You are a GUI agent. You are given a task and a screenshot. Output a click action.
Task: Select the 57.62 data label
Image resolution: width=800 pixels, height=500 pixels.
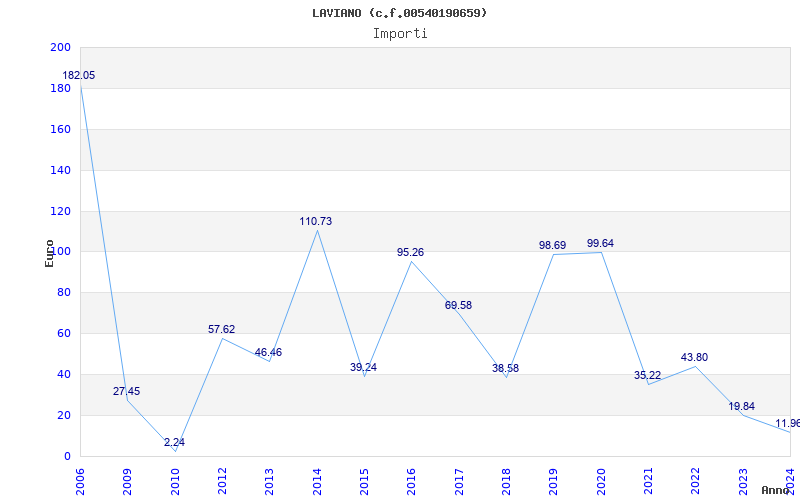pos(221,329)
